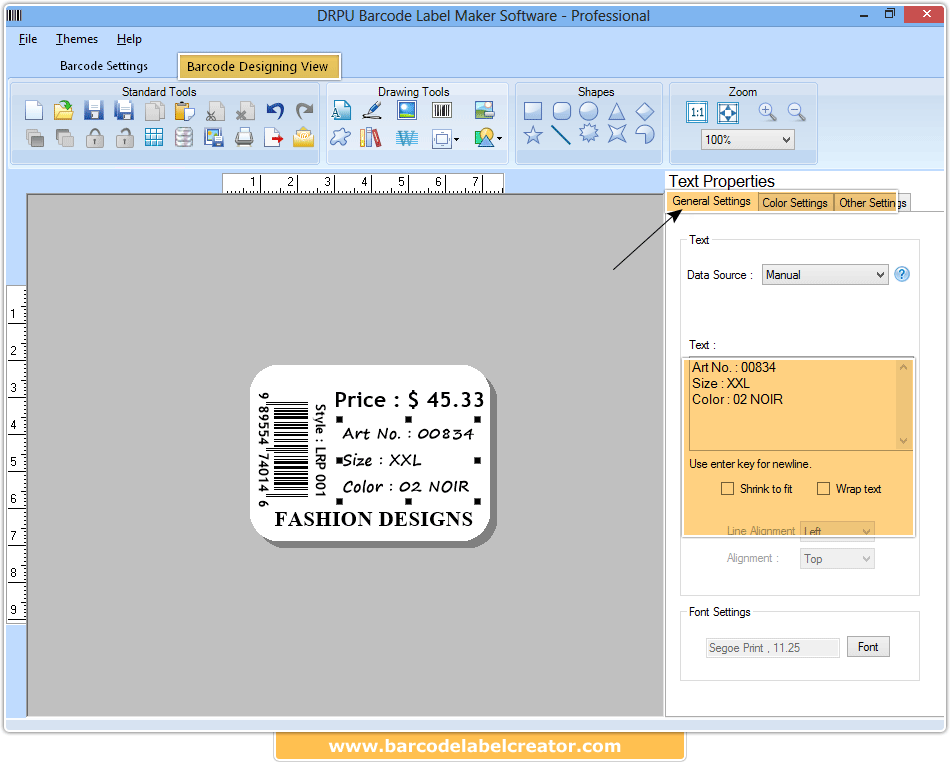Expand the frame tool dropdown arrow
The image size is (950, 762).
456,139
